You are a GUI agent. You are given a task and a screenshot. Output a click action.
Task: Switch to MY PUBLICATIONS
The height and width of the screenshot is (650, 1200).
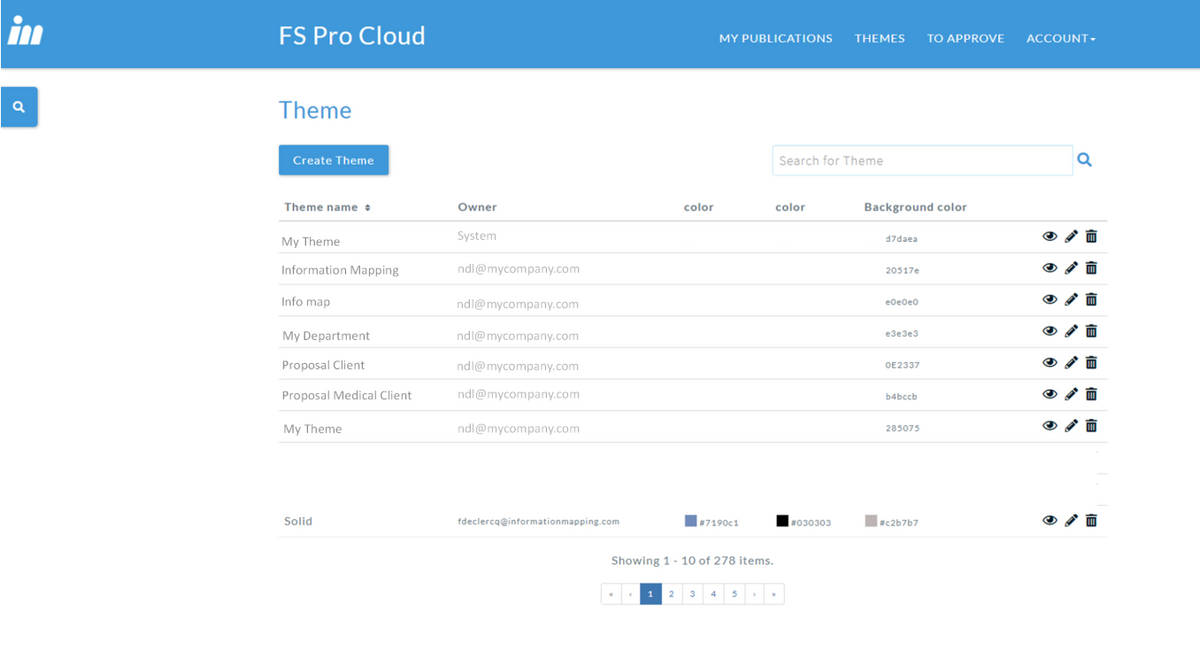click(776, 38)
